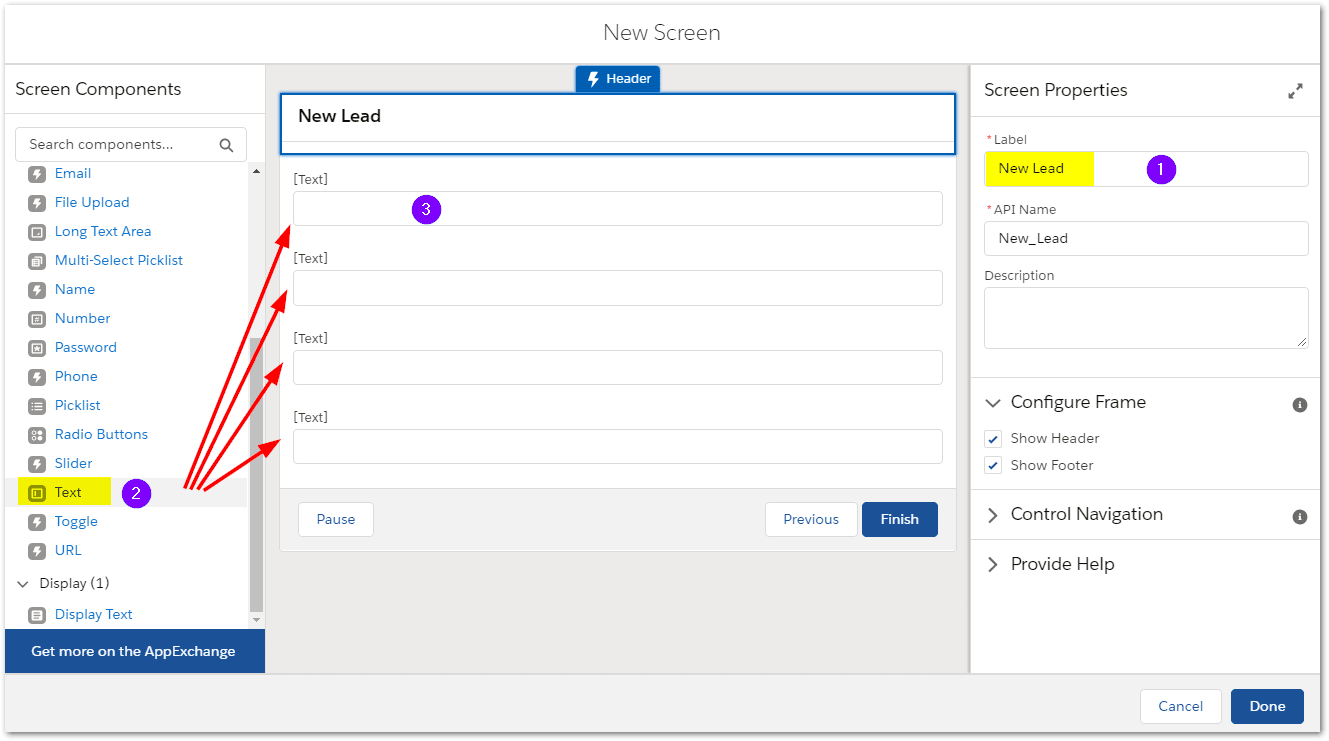Image resolution: width=1329 pixels, height=741 pixels.
Task: Select the Header tab on canvas
Action: [x=618, y=79]
